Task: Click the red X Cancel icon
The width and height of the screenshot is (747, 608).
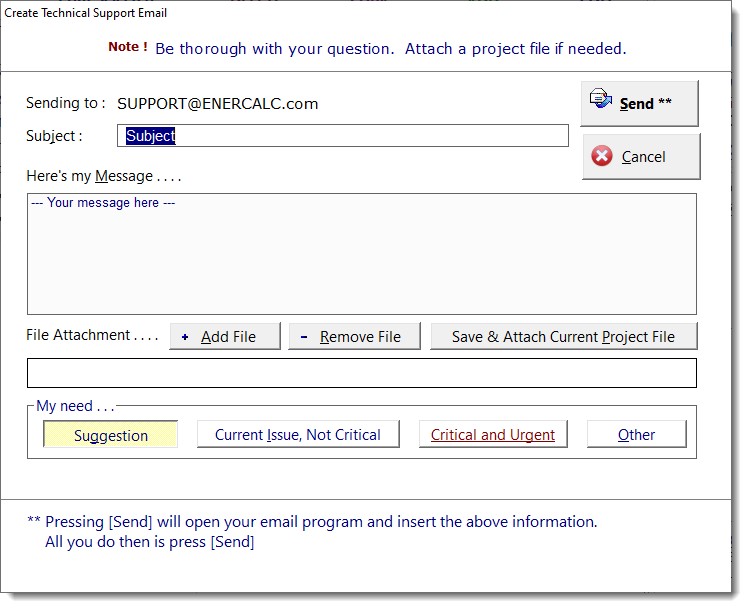Action: pos(602,157)
